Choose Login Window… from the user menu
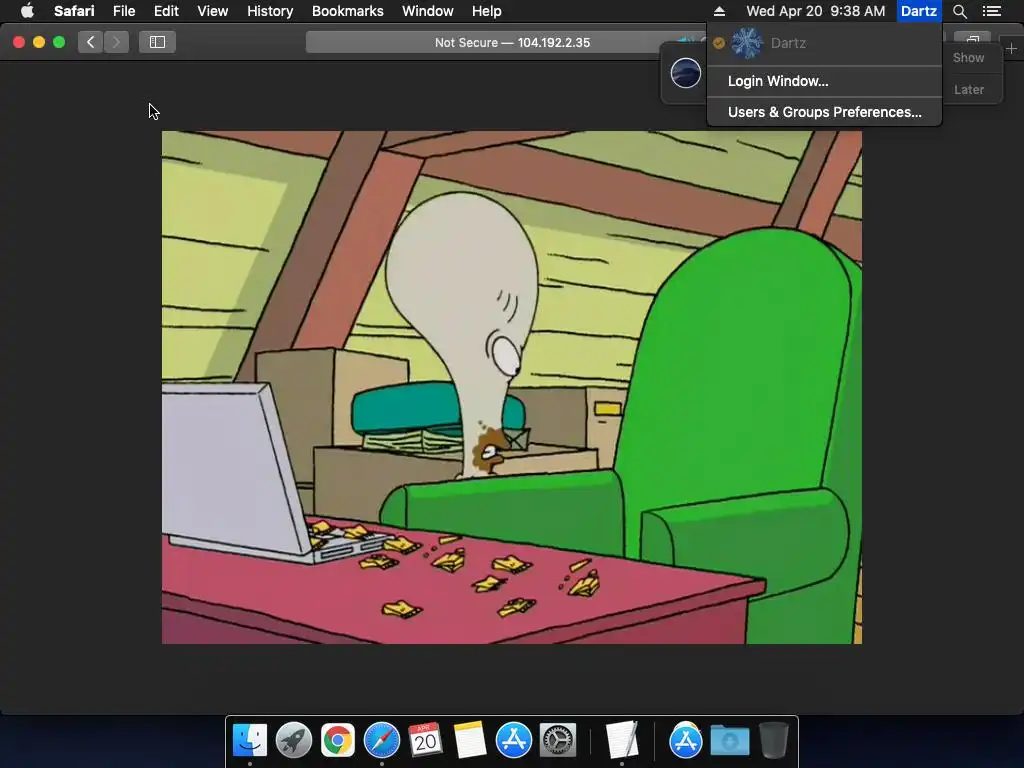Image resolution: width=1024 pixels, height=768 pixels. pyautogui.click(x=824, y=81)
